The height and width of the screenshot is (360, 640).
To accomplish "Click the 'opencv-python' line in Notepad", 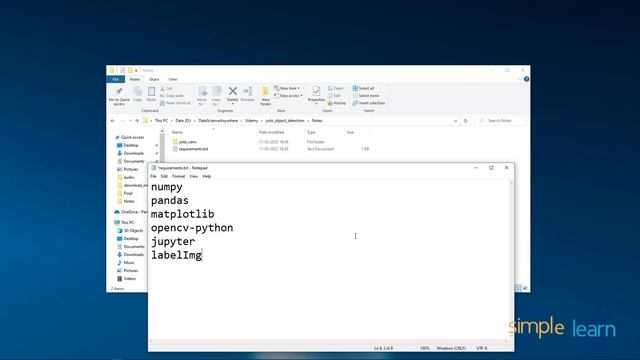I will [x=192, y=228].
